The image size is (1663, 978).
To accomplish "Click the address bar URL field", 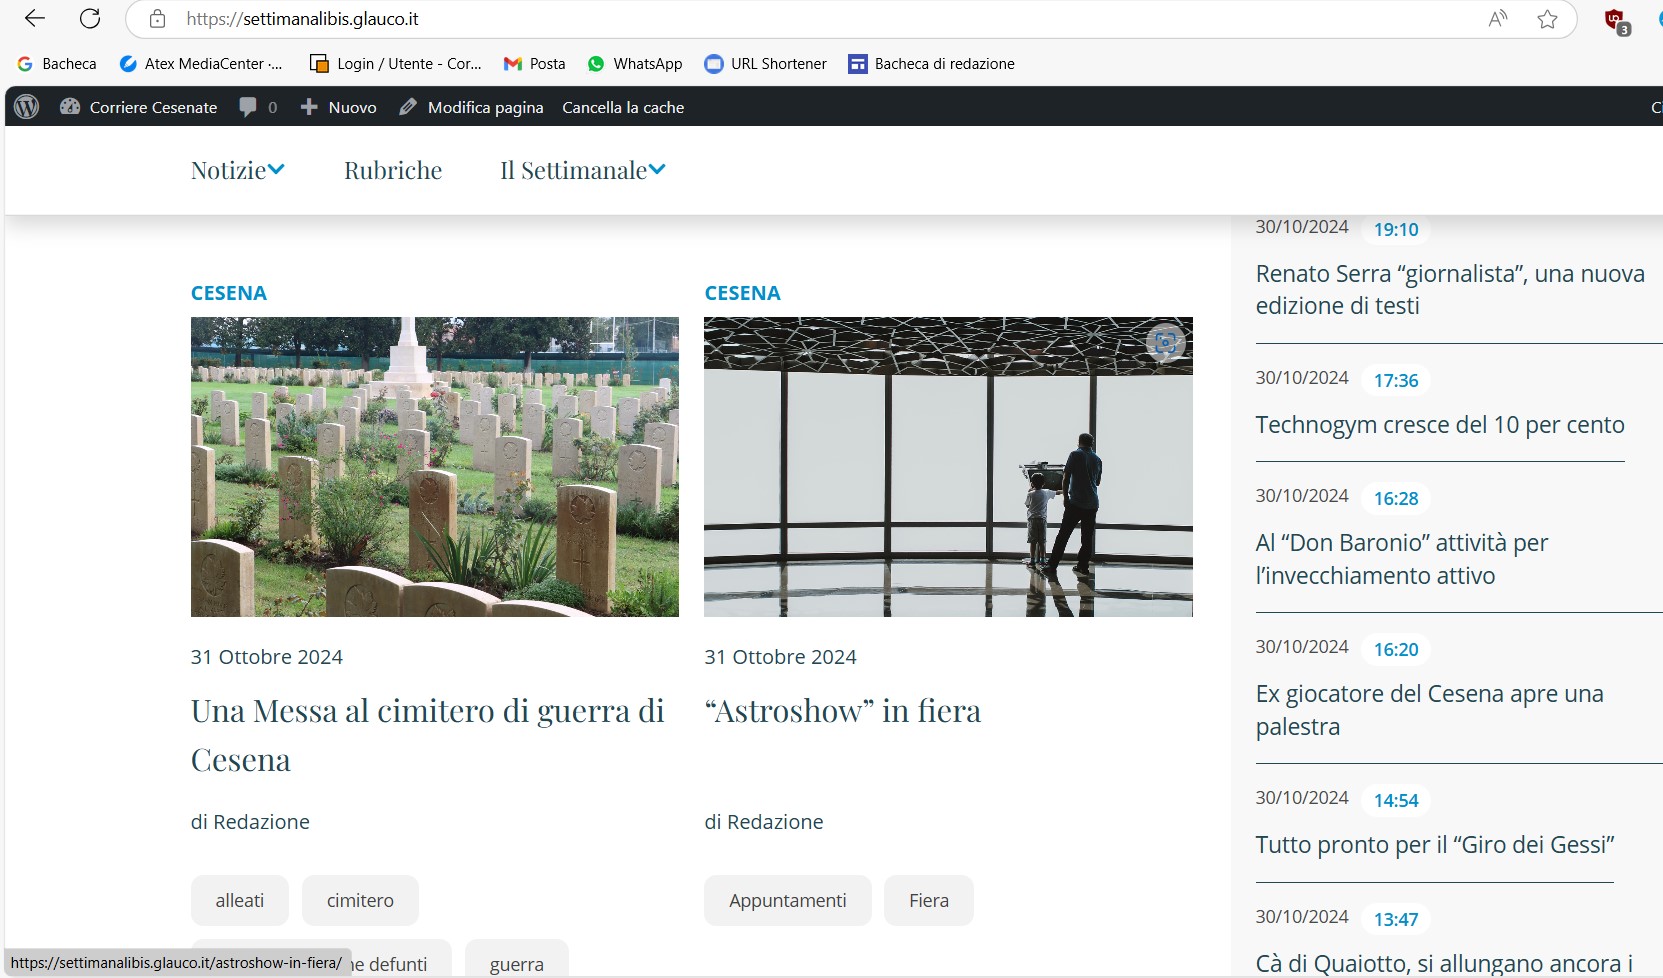I will [800, 19].
